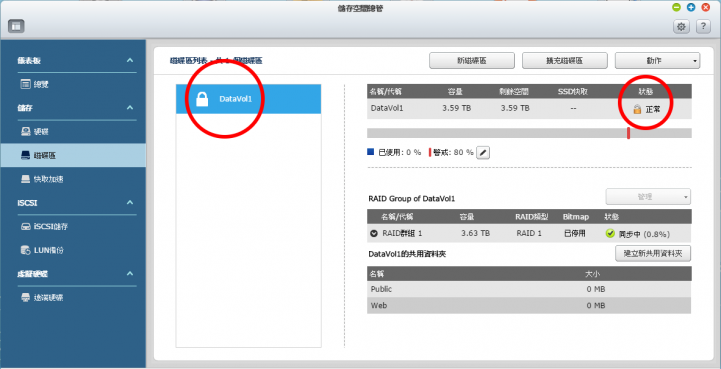This screenshot has width=721, height=369.
Task: Select iSCSI儲存 in the sidebar
Action: tap(73, 226)
